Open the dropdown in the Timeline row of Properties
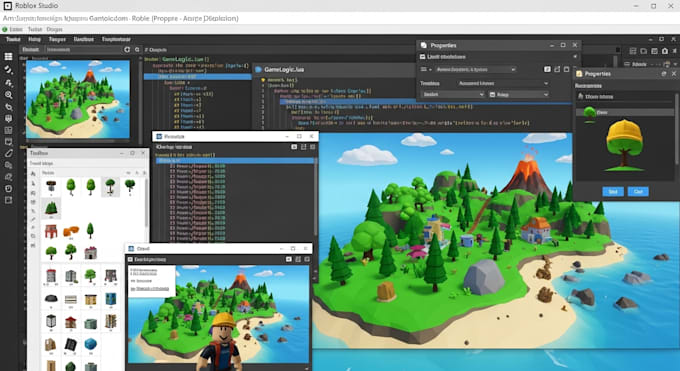The width and height of the screenshot is (680, 371). [503, 83]
